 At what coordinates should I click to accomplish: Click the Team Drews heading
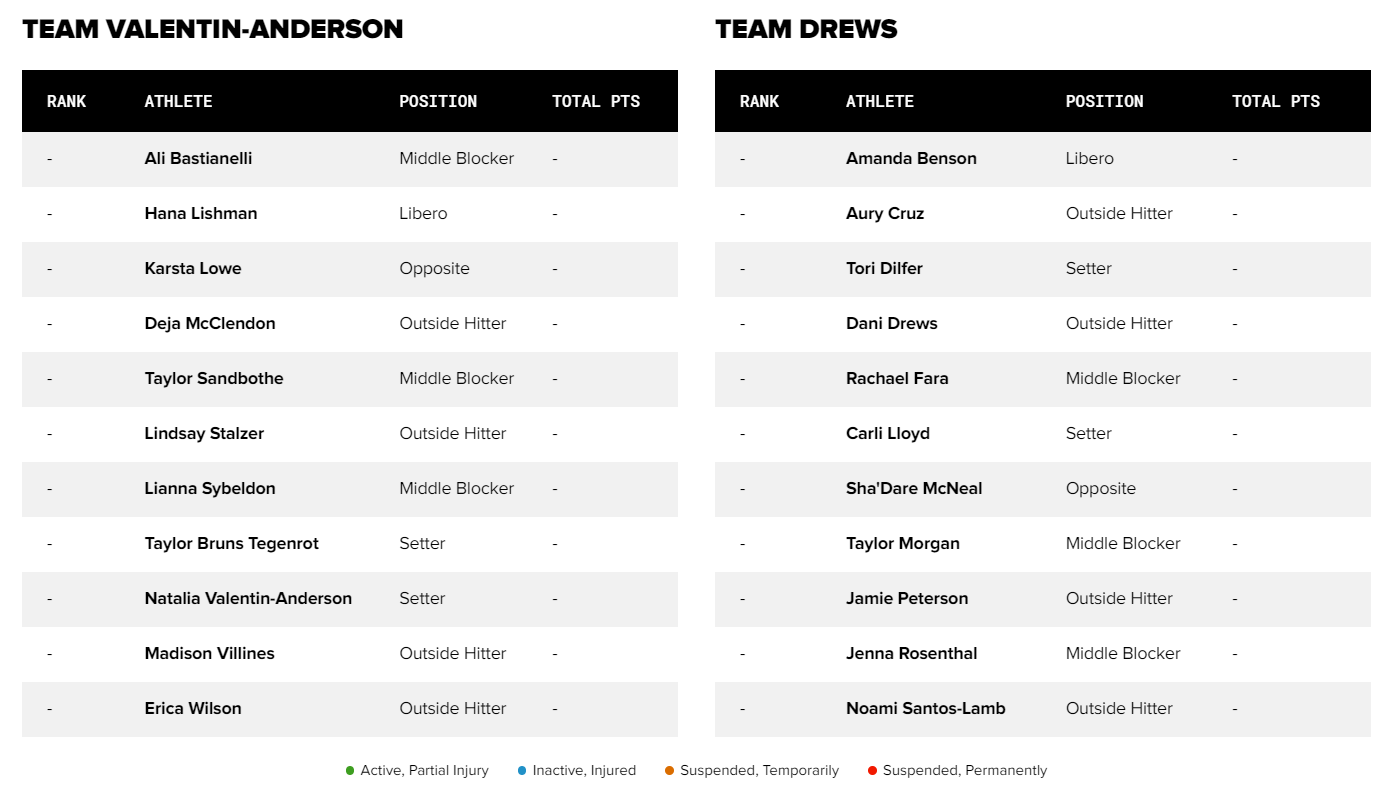(x=806, y=30)
